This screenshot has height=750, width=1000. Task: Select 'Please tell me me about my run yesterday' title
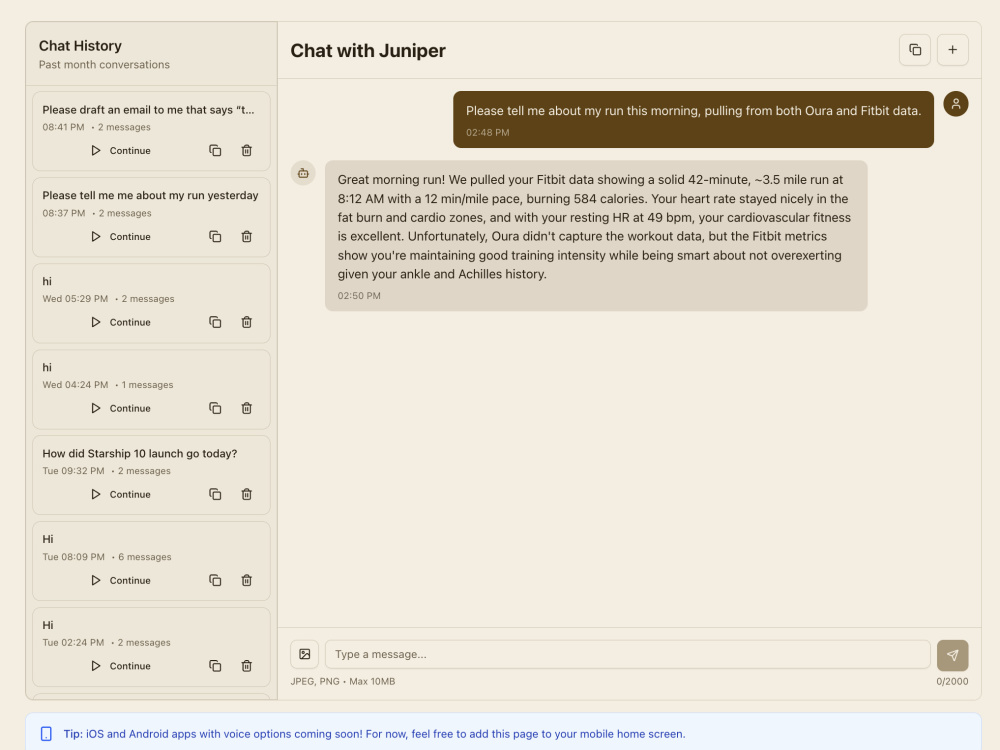coord(151,195)
